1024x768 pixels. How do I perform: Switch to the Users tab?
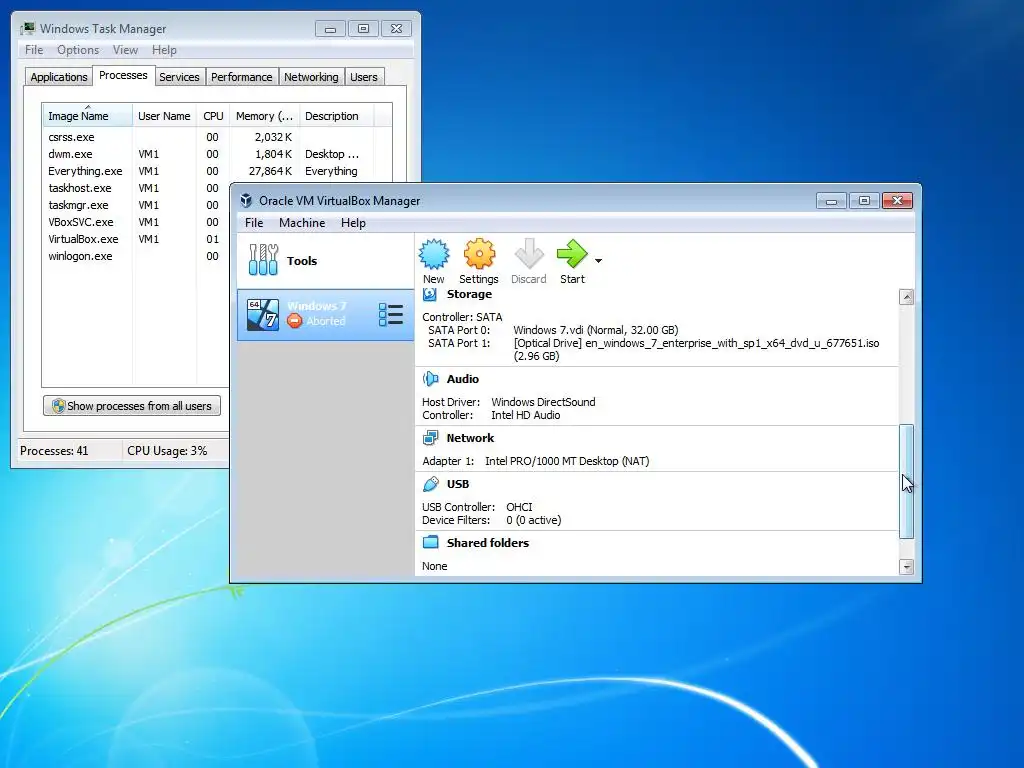(x=364, y=77)
